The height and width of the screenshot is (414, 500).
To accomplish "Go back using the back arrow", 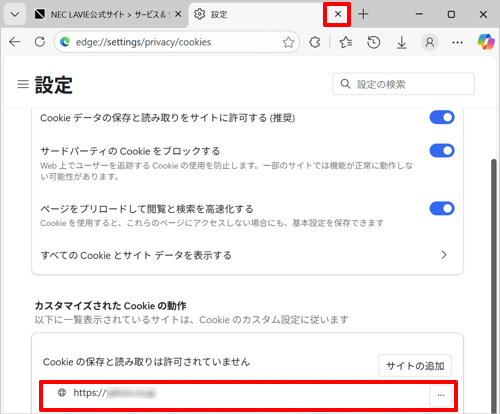I will [15, 42].
